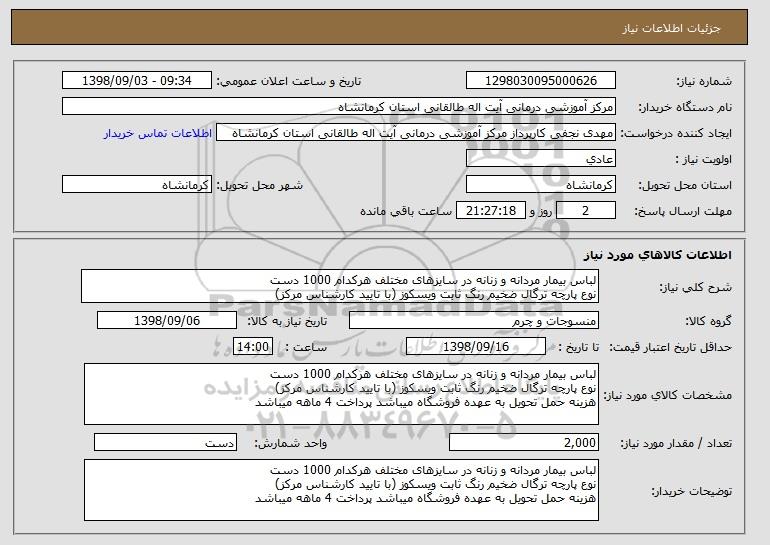Click the اولویت نیاز label
The image size is (770, 545).
[704, 160]
